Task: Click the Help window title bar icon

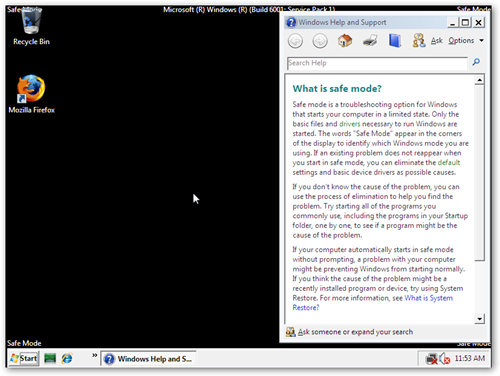Action: pyautogui.click(x=291, y=22)
